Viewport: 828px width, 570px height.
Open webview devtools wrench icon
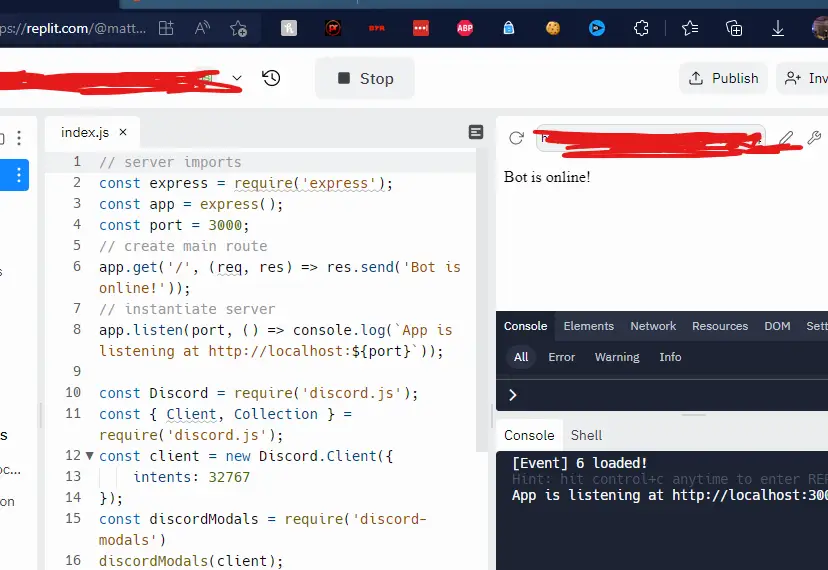[814, 138]
